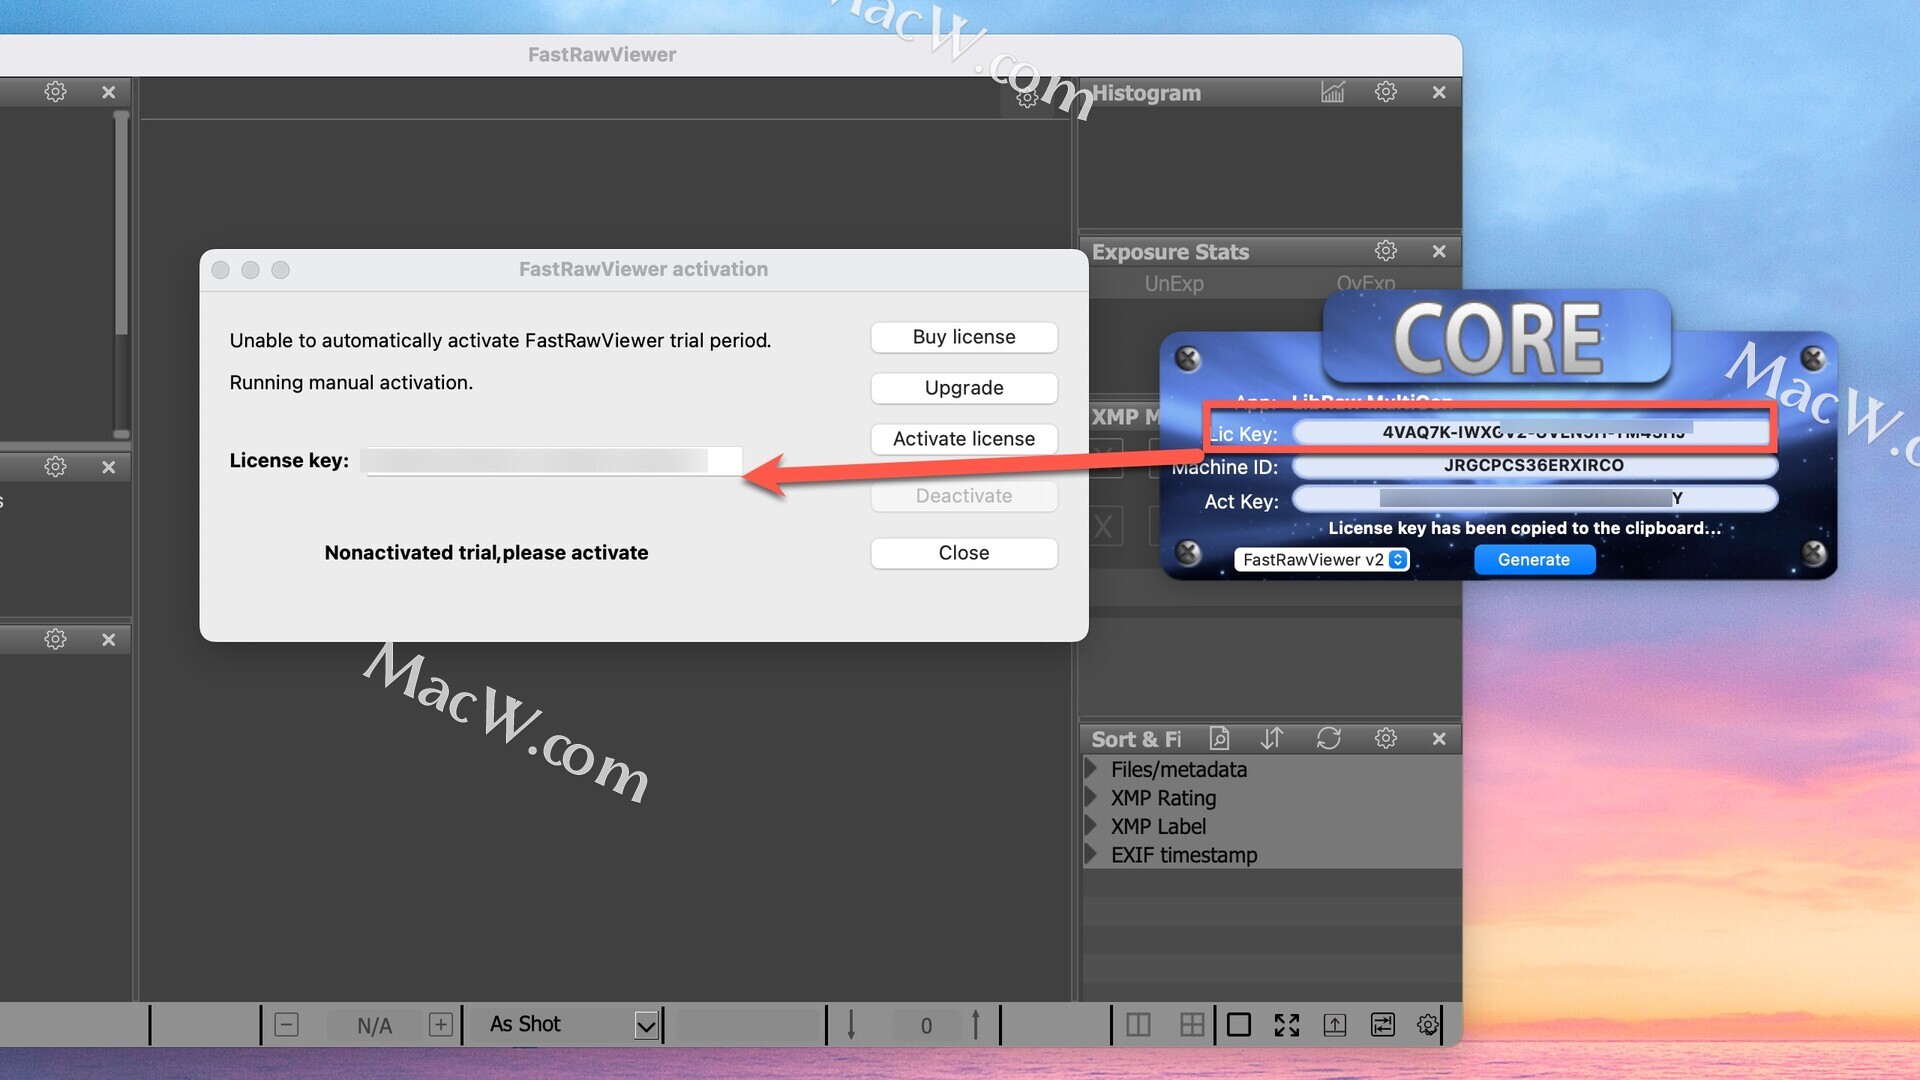Viewport: 1920px width, 1080px height.
Task: Expand the Files/metadata tree item
Action: coord(1091,769)
